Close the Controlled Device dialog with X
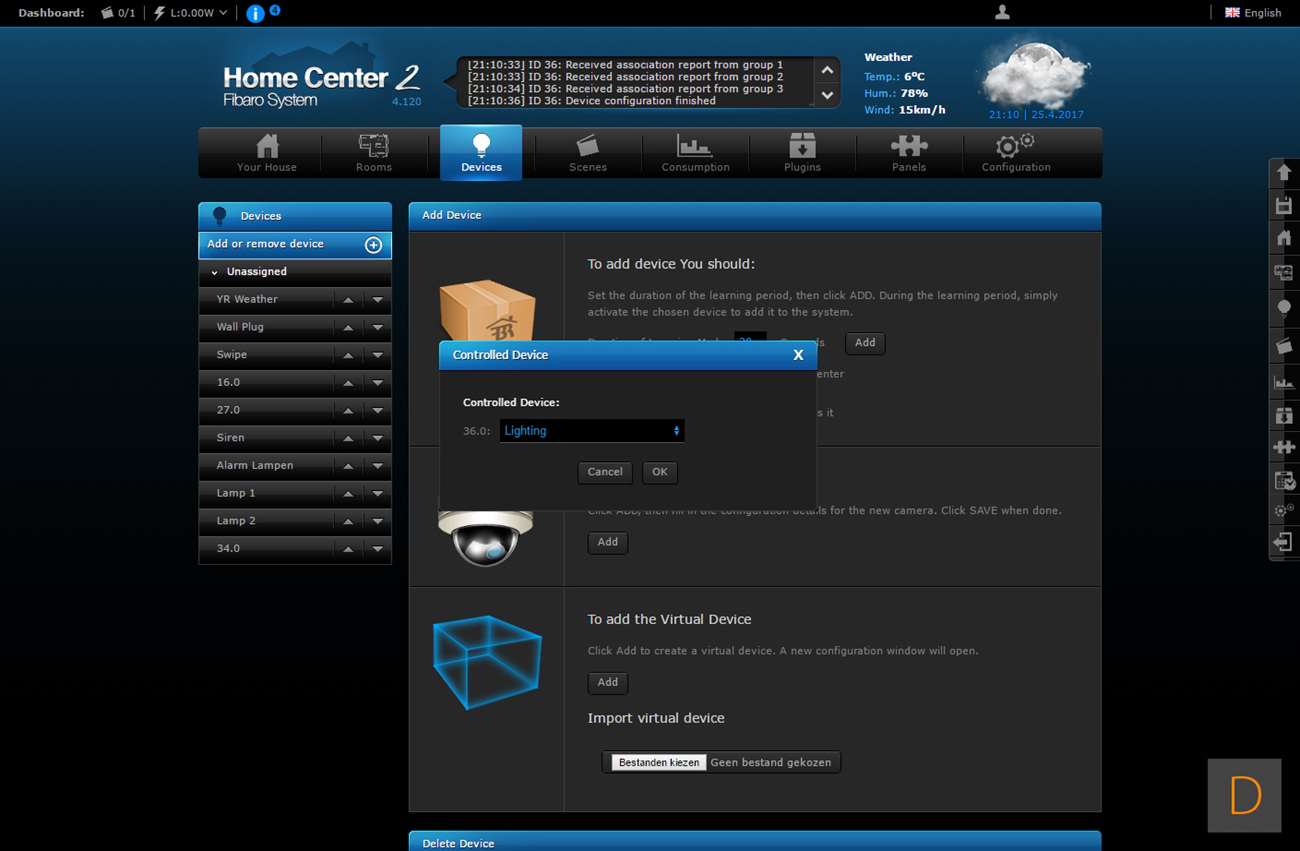This screenshot has height=851, width=1300. point(798,355)
